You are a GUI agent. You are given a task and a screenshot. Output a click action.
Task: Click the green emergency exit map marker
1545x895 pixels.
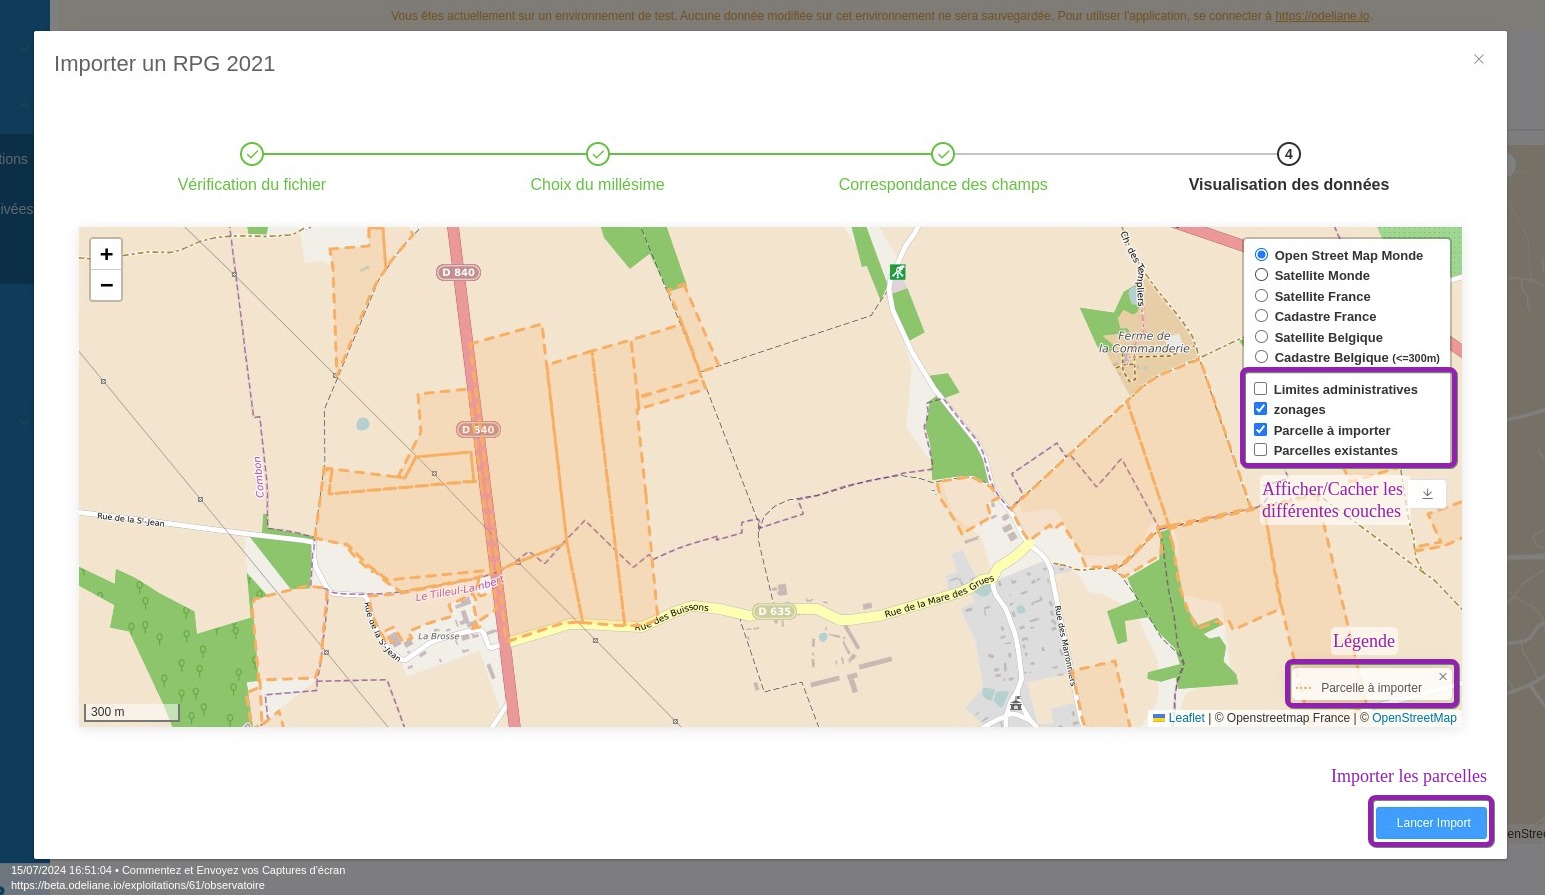coord(898,272)
